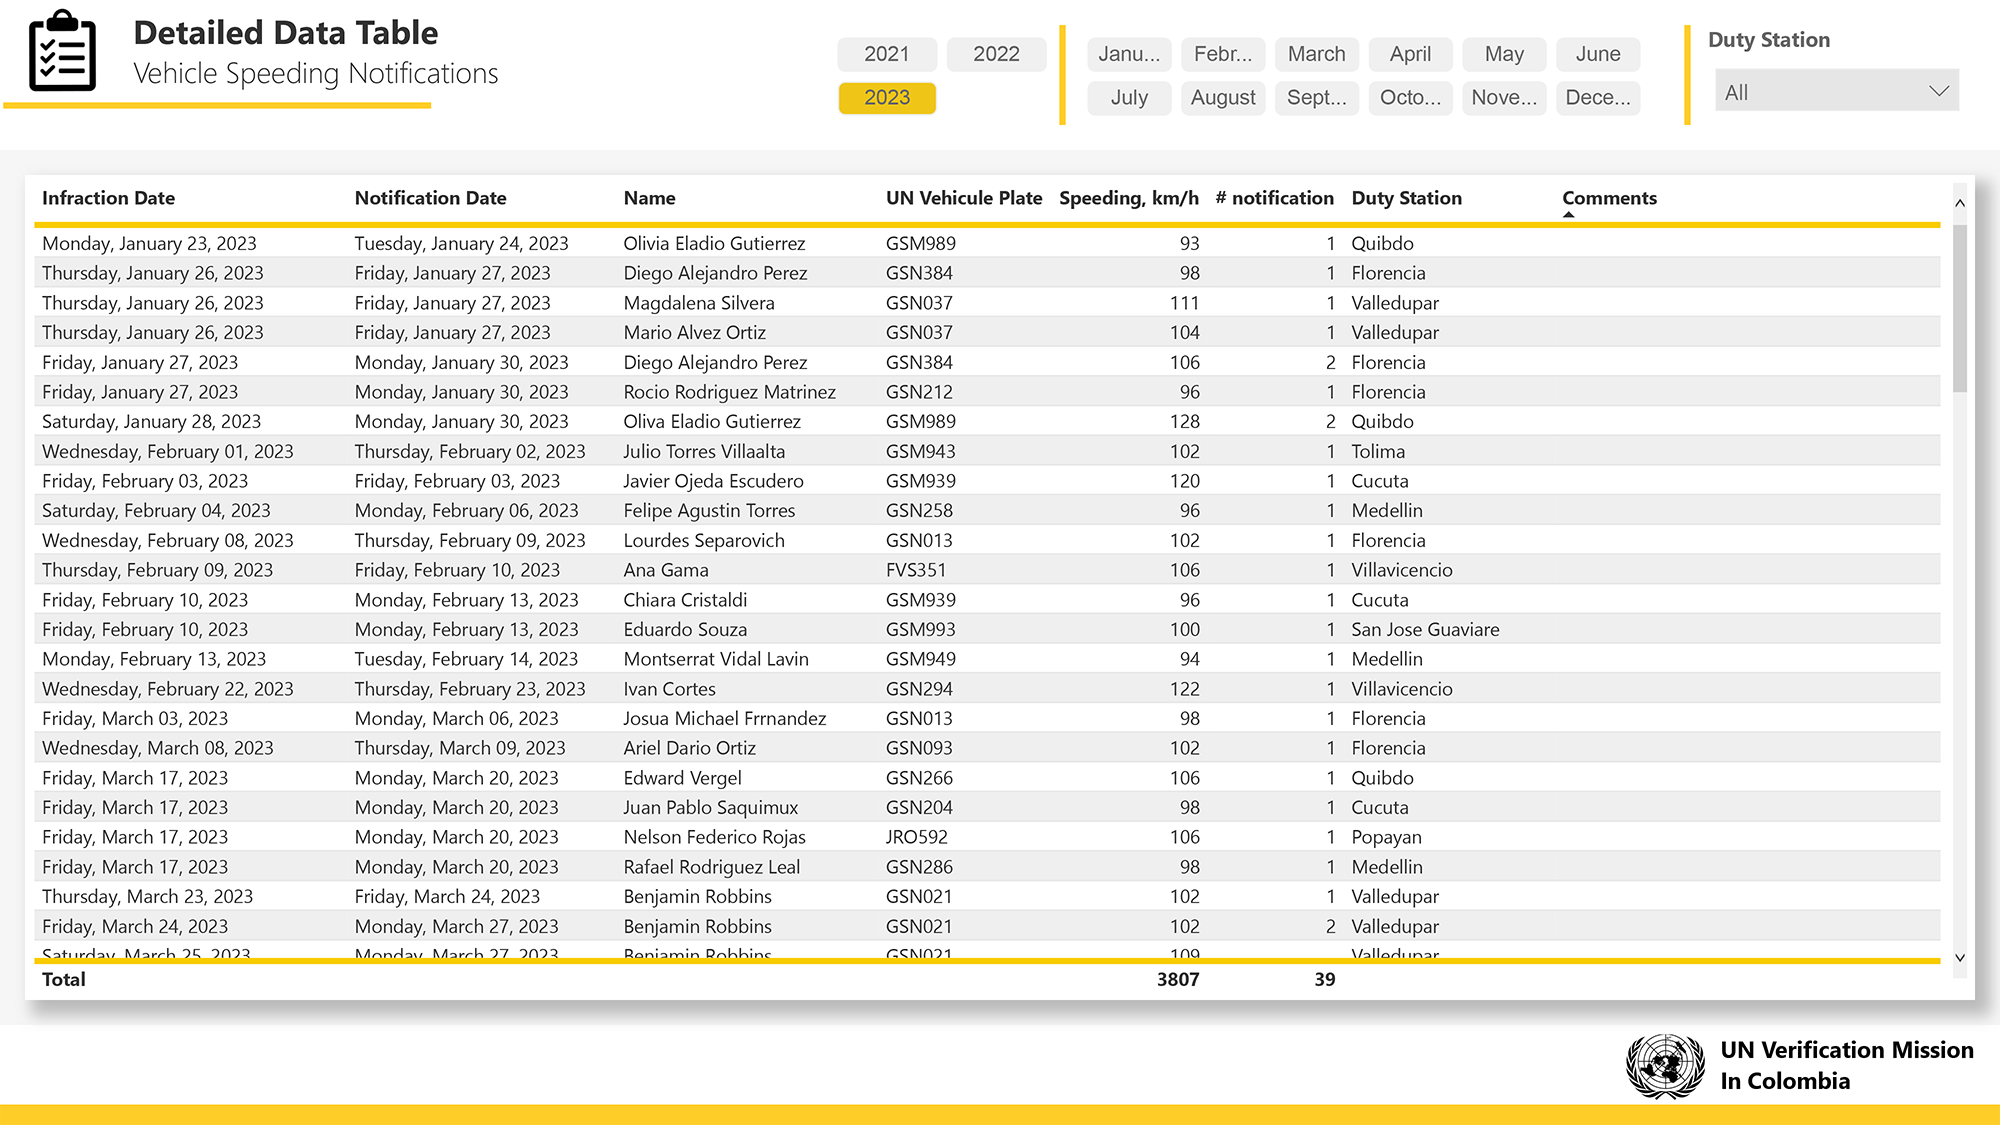The width and height of the screenshot is (2000, 1125).
Task: Select name cell Montserrat Vidal Lavin
Action: (716, 659)
